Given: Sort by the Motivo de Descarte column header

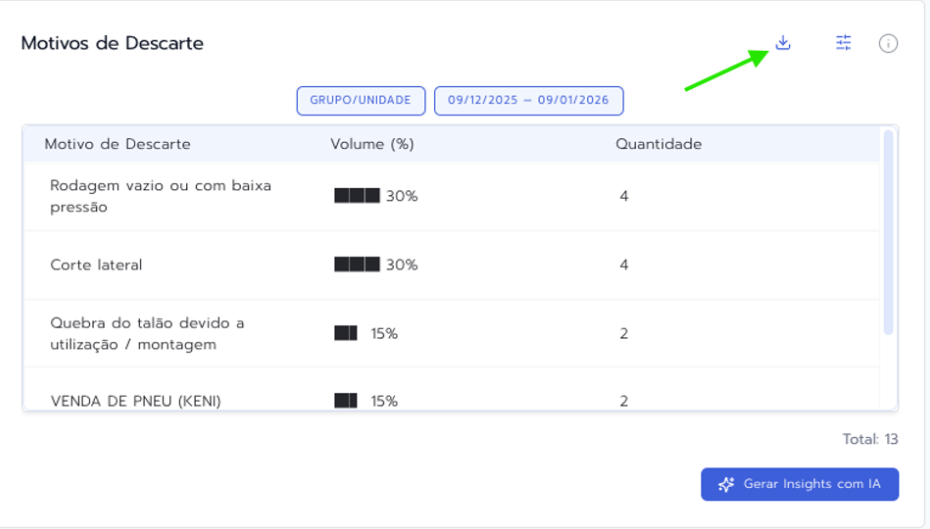Looking at the screenshot, I should (117, 144).
